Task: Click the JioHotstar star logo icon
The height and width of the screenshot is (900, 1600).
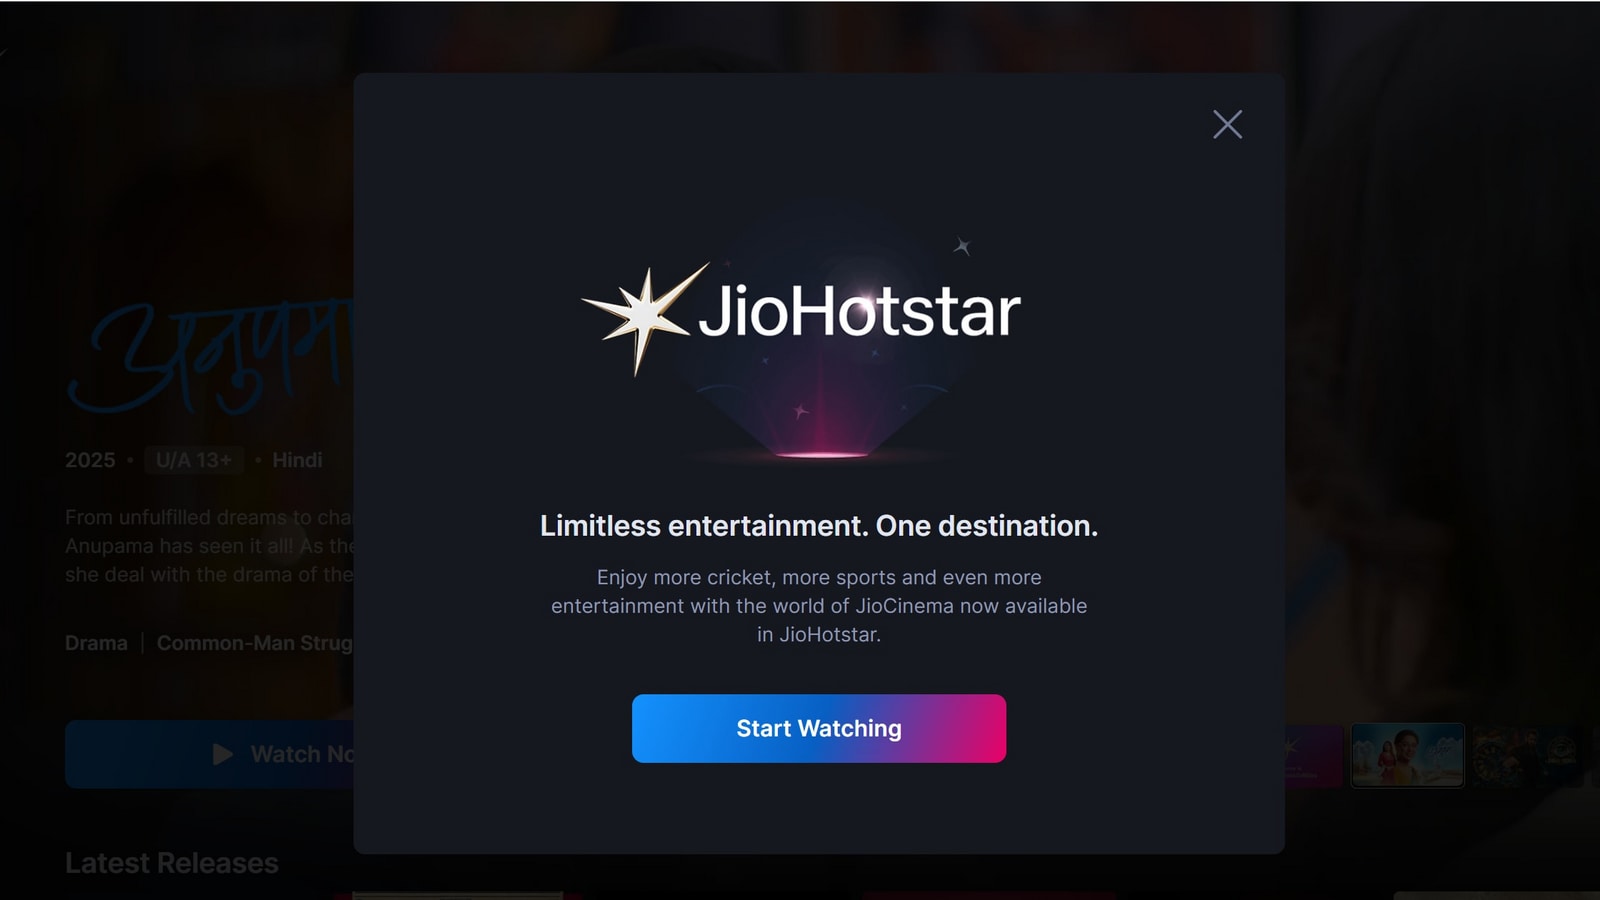Action: click(645, 316)
